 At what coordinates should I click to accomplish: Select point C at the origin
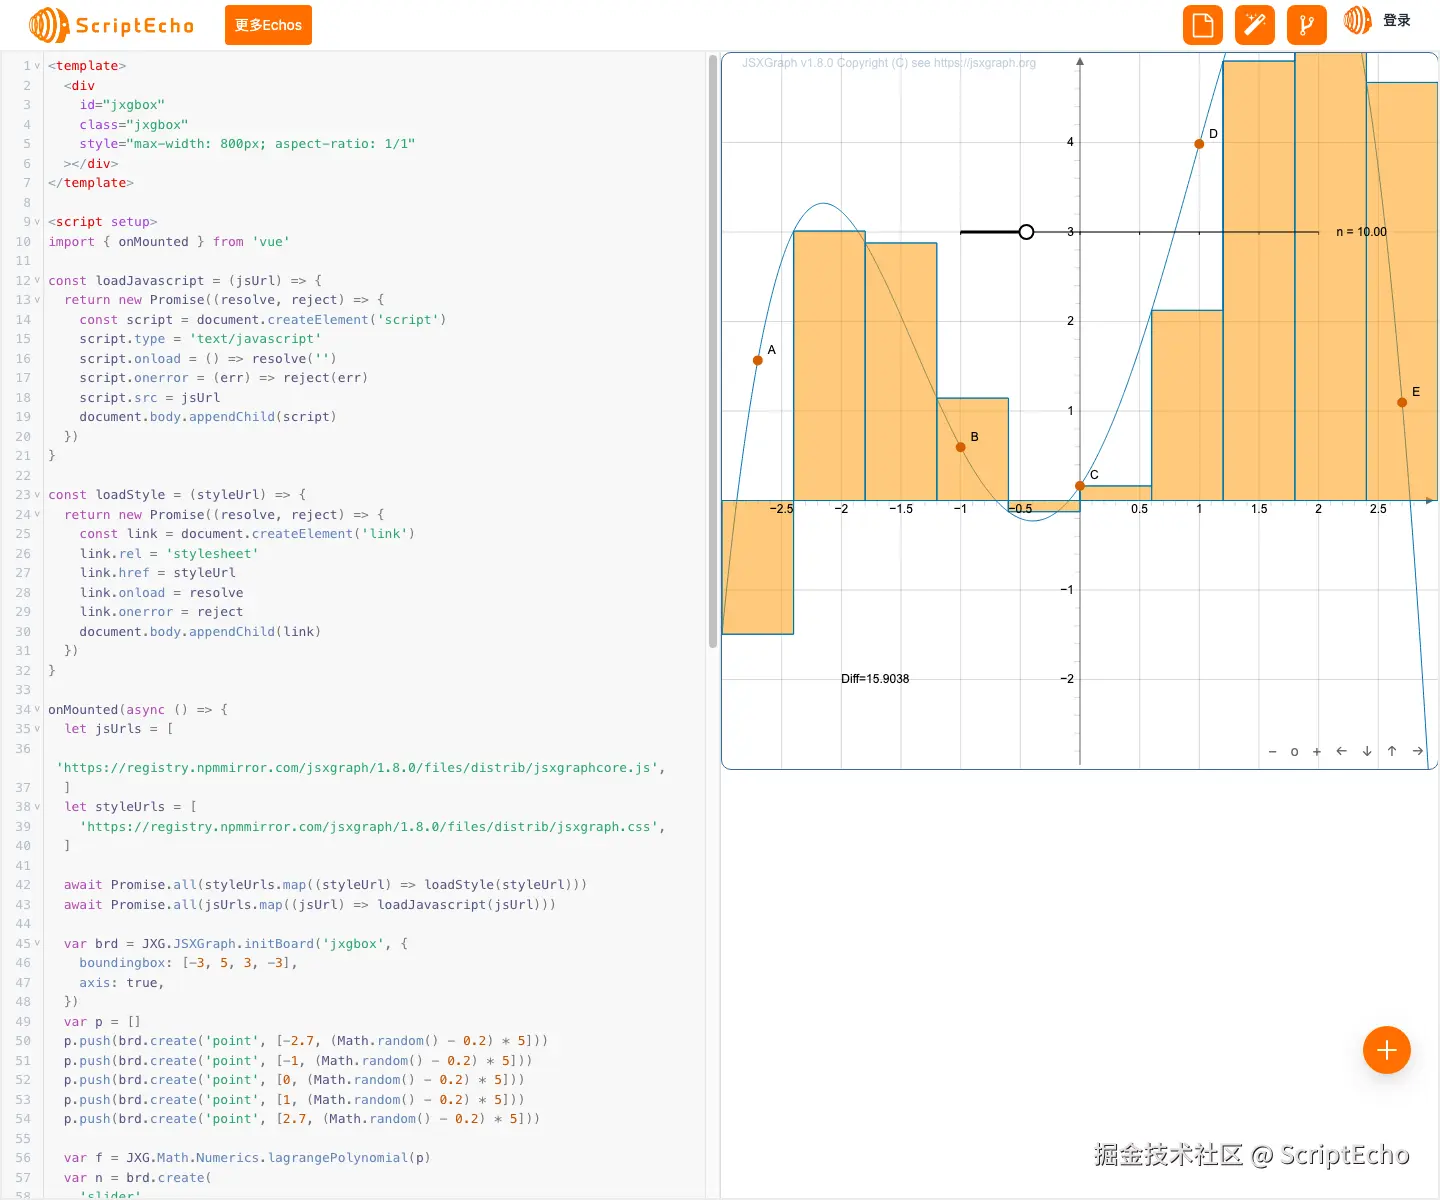point(1080,486)
